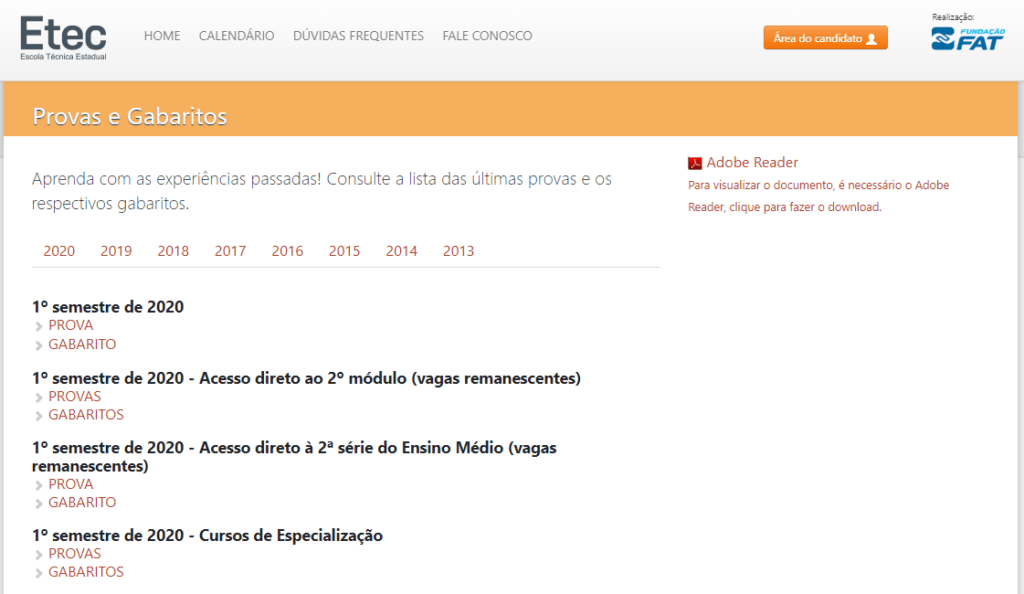Download the first semester 2020 PROVA
This screenshot has height=594, width=1024.
click(71, 325)
